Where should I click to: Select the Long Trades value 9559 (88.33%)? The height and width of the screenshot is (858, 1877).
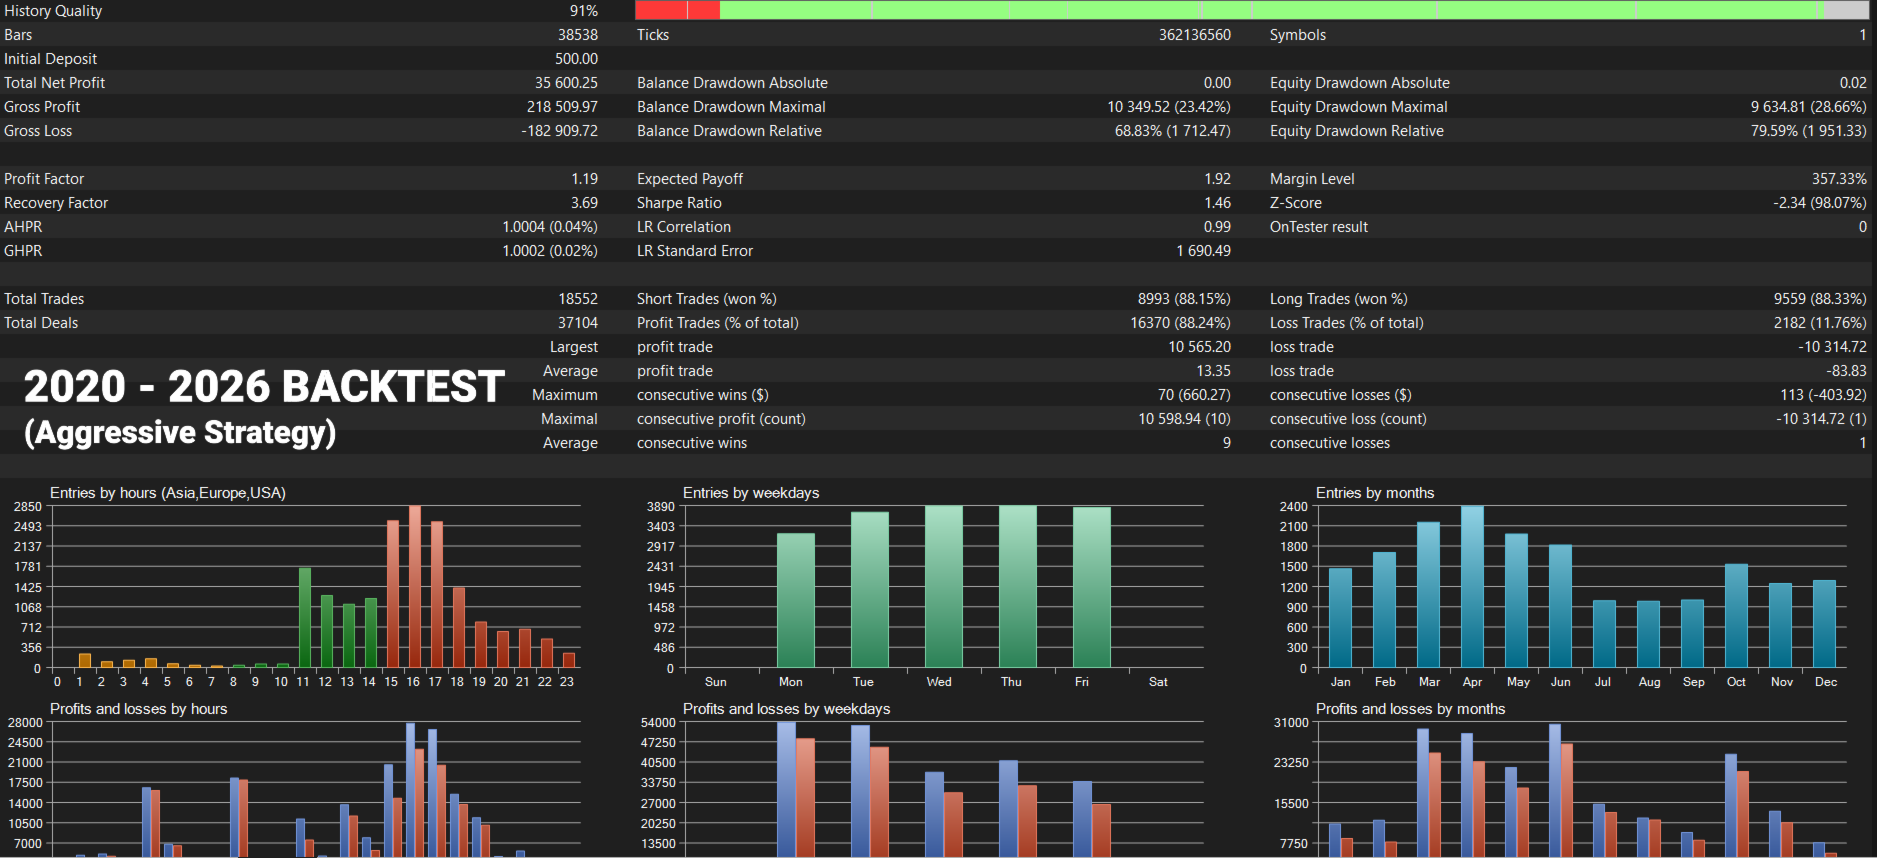tap(1820, 299)
